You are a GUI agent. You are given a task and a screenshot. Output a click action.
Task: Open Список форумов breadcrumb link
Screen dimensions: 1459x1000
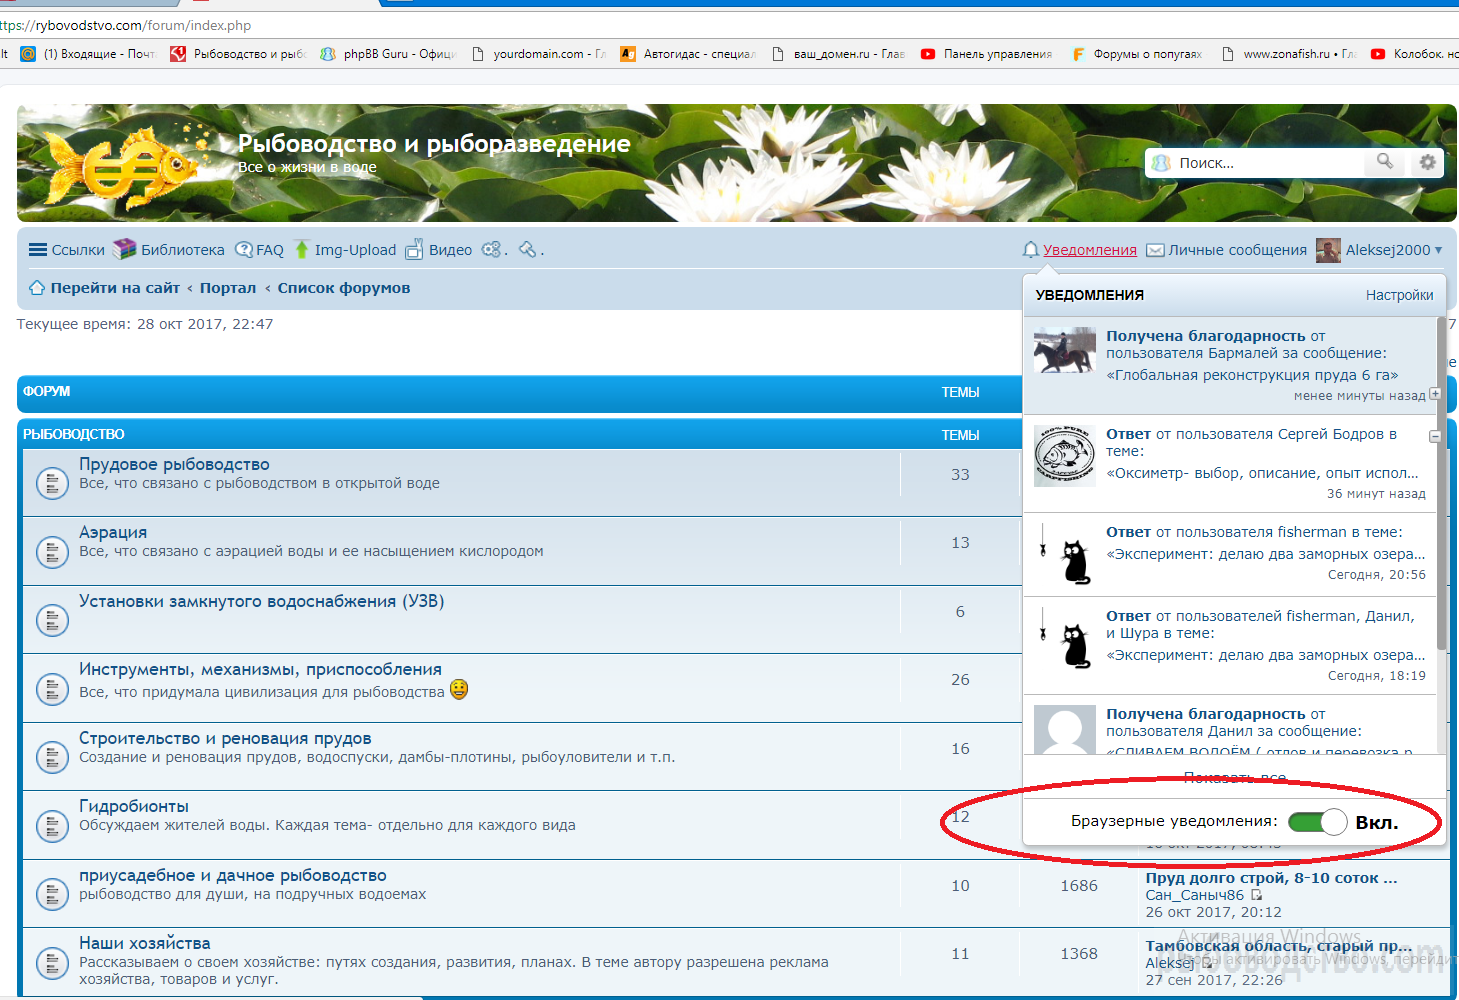tap(344, 288)
